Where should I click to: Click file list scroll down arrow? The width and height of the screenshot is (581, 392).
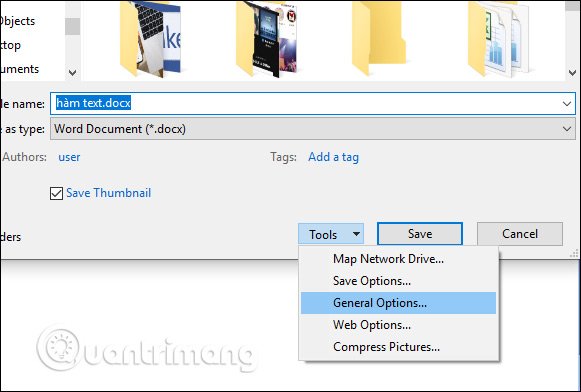572,73
